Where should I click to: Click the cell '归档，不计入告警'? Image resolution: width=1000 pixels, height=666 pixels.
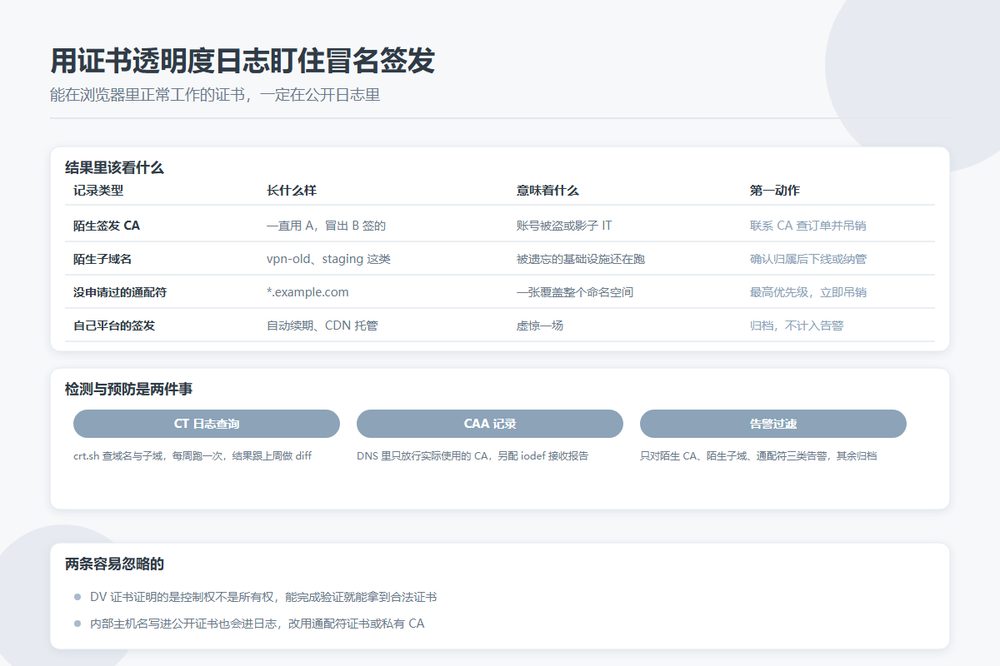pos(797,325)
